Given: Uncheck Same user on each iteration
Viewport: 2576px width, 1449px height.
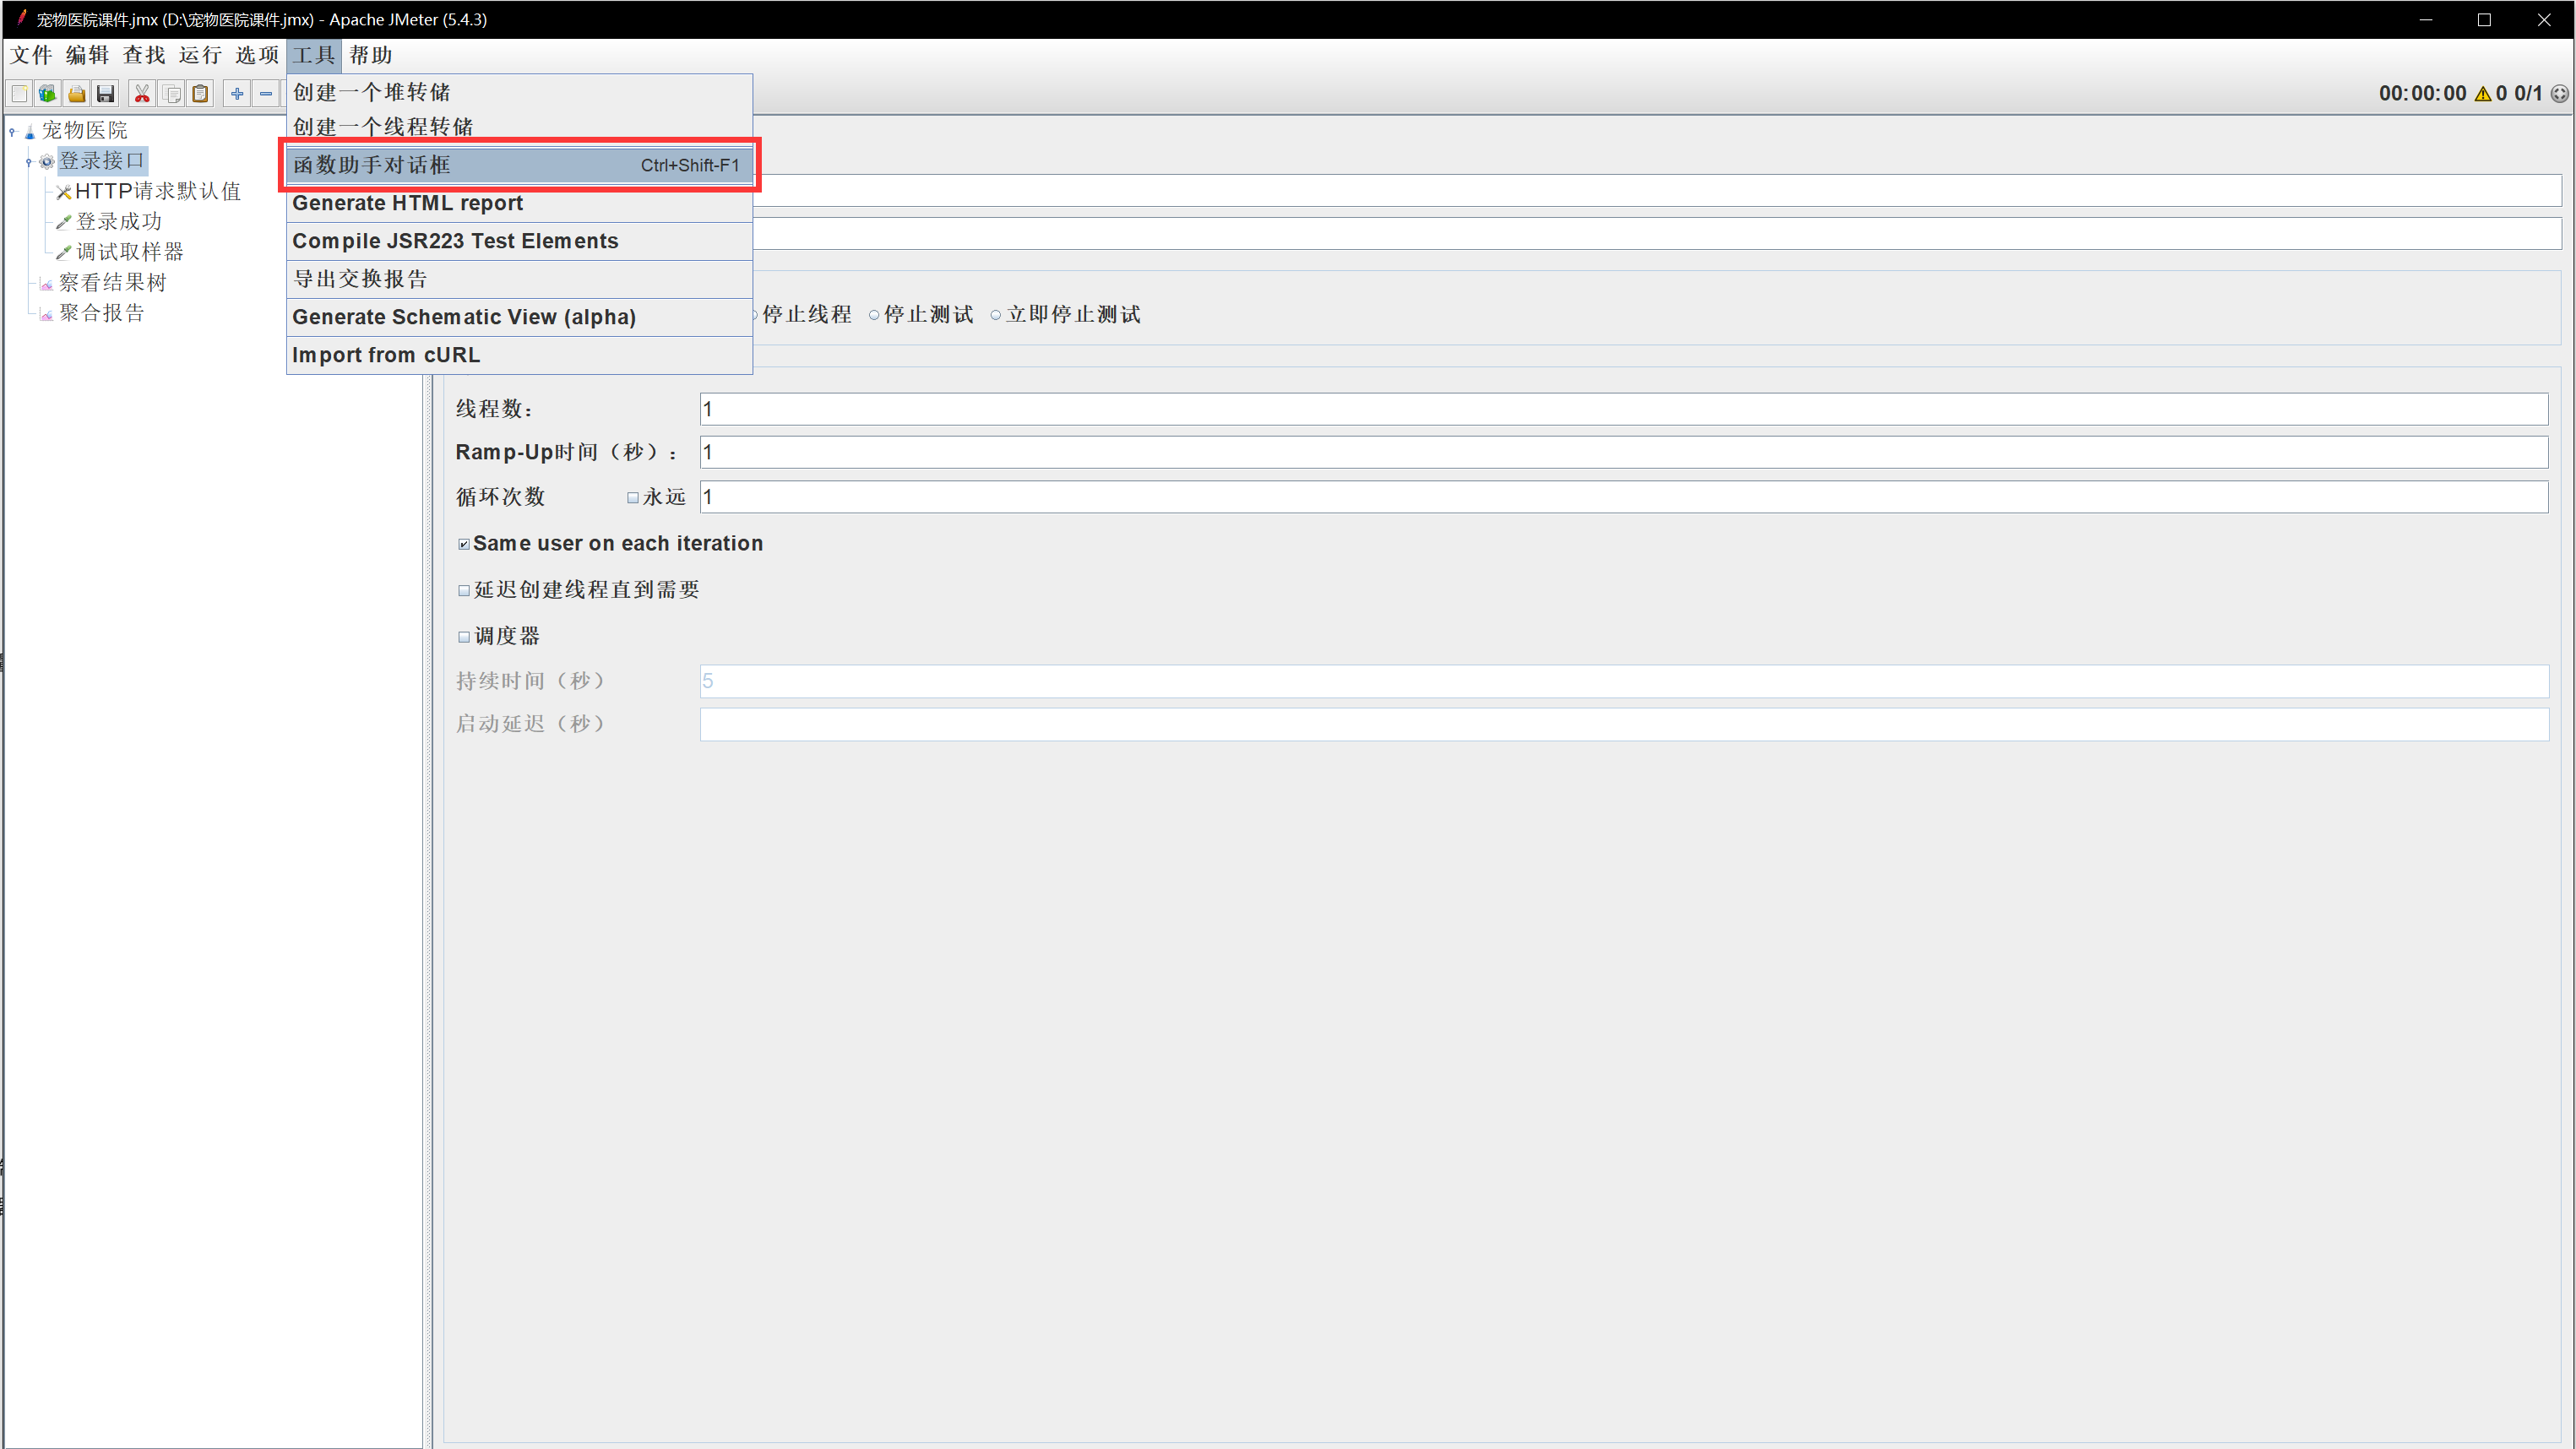Looking at the screenshot, I should coord(464,545).
